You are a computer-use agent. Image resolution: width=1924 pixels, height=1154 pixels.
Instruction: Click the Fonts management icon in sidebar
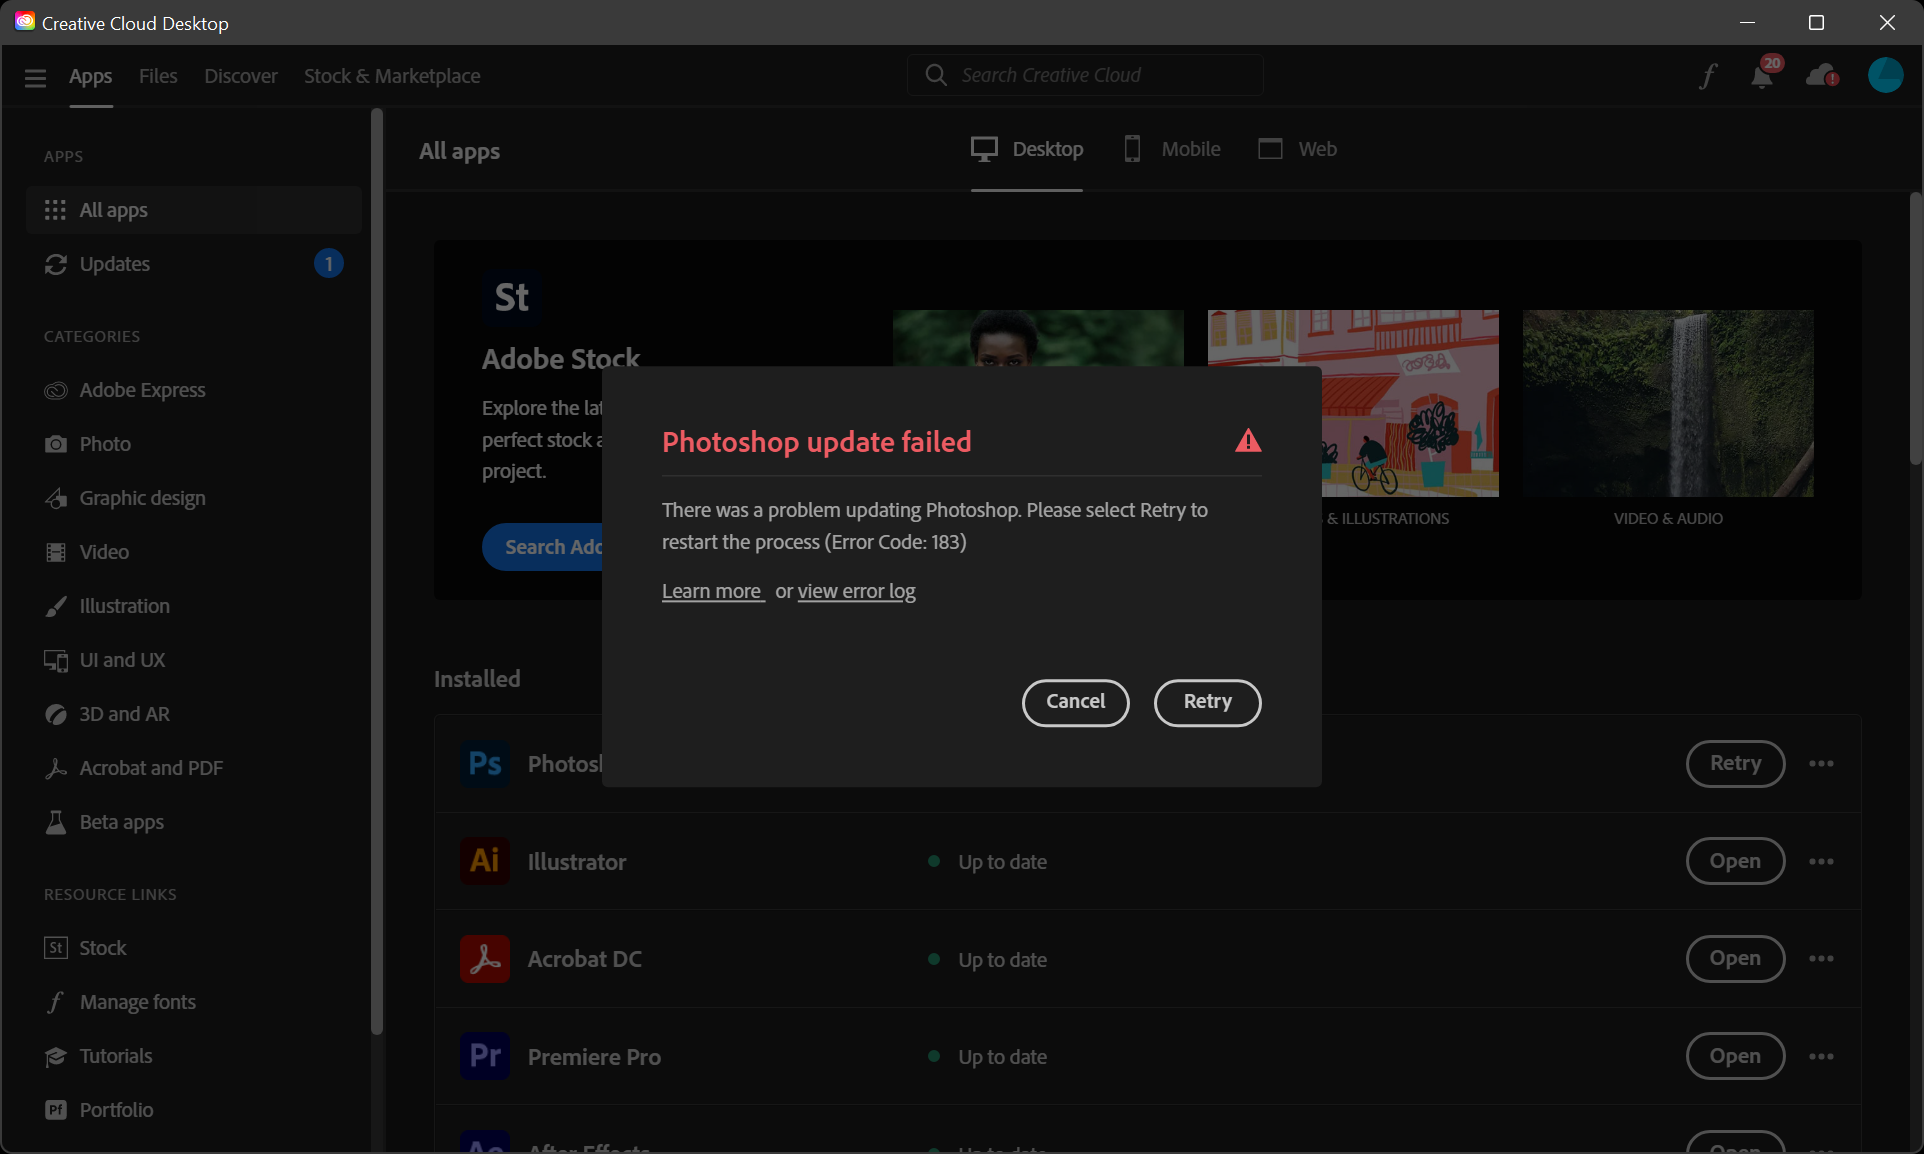tap(52, 1002)
